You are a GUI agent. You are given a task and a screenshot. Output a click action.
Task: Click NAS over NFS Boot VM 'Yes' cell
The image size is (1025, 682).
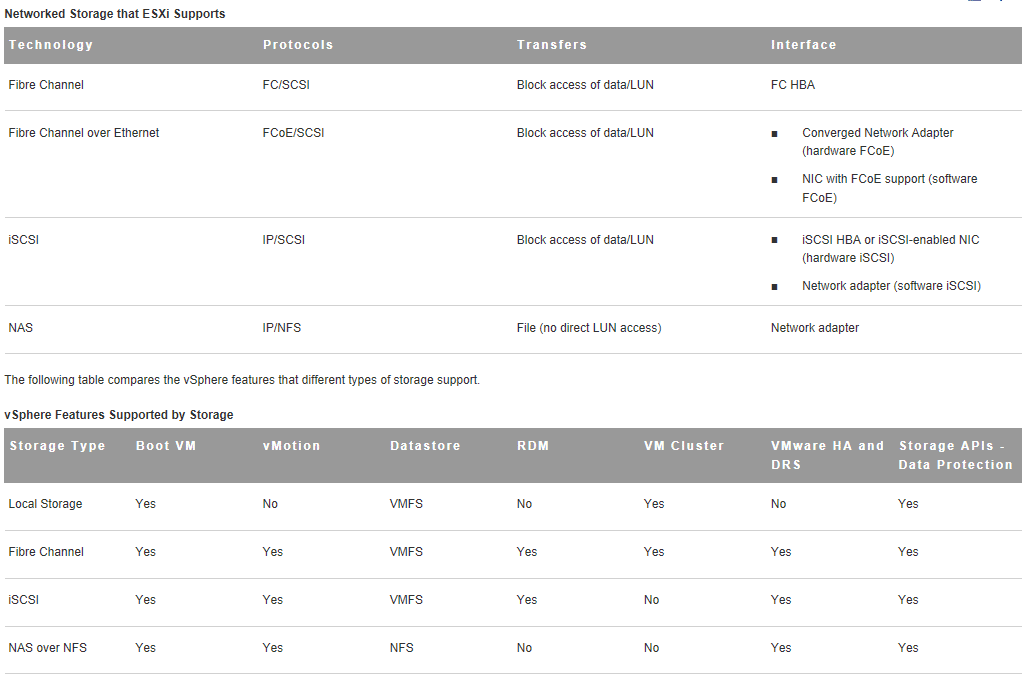(x=145, y=648)
